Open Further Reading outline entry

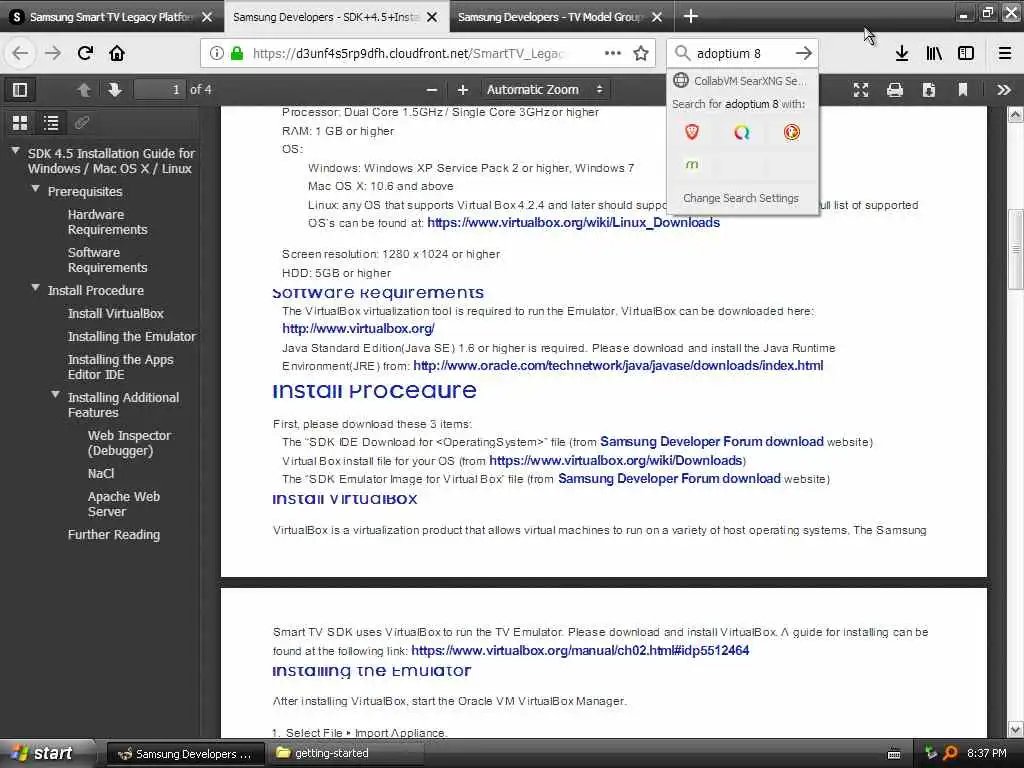[114, 534]
